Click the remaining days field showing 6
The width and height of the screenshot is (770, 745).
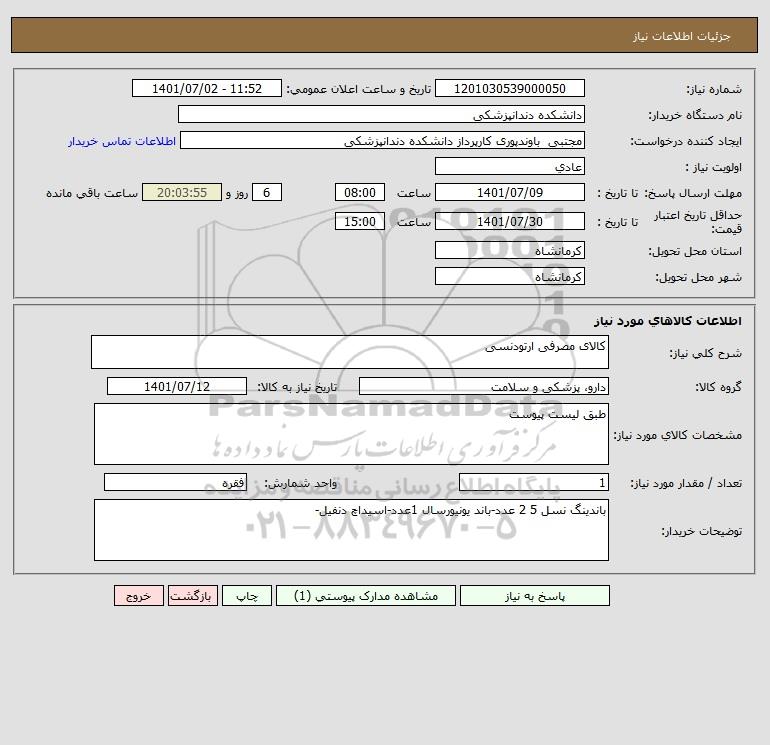pos(267,193)
